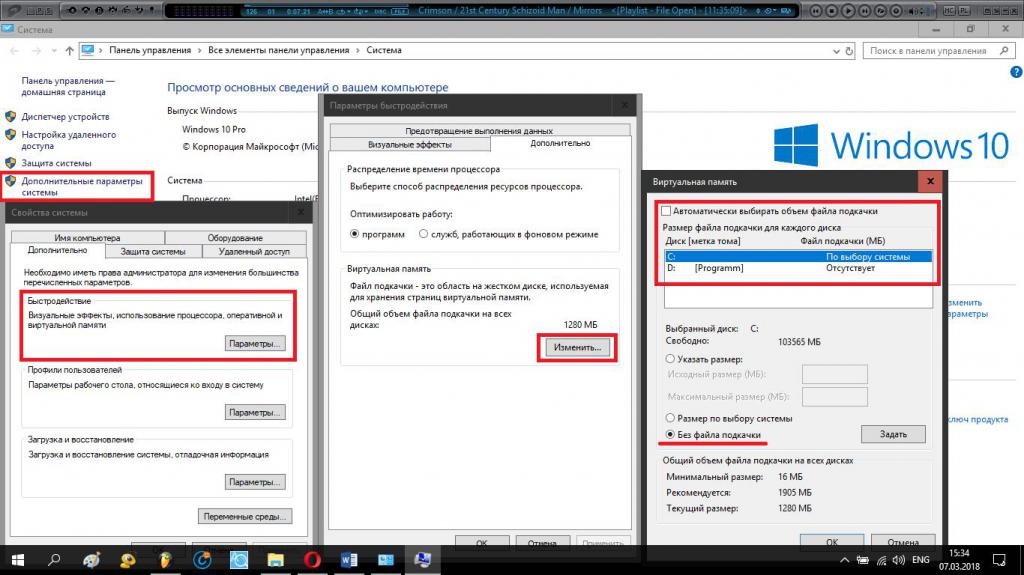Open 'Защита системы' tab in System Properties
The image size is (1024, 575).
coord(153,252)
